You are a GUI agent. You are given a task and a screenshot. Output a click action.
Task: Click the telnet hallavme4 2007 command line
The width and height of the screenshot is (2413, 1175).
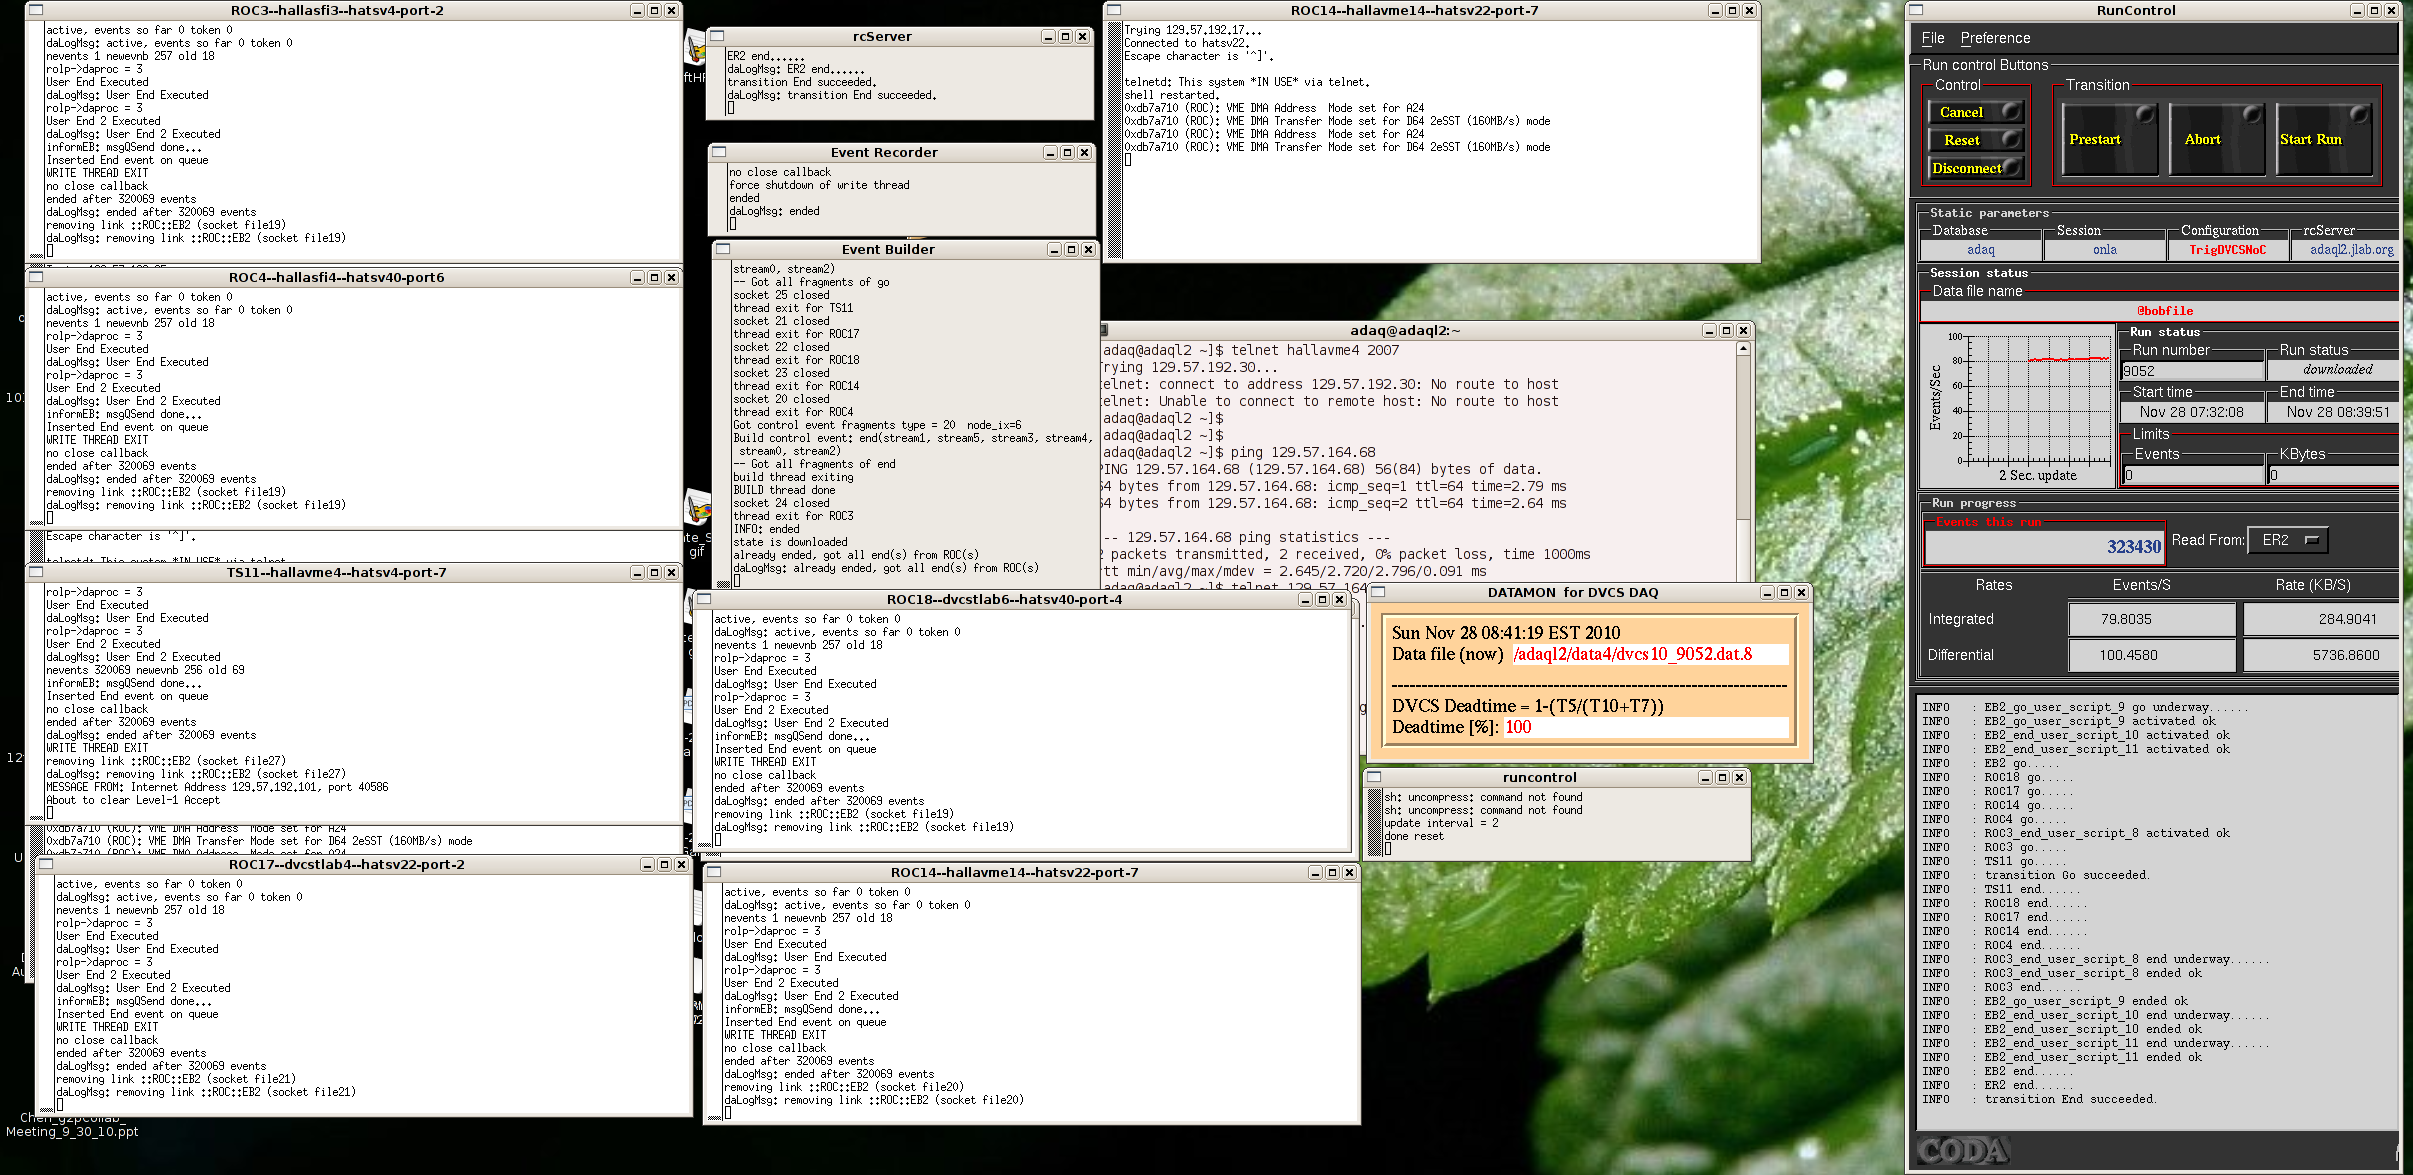coord(1251,350)
